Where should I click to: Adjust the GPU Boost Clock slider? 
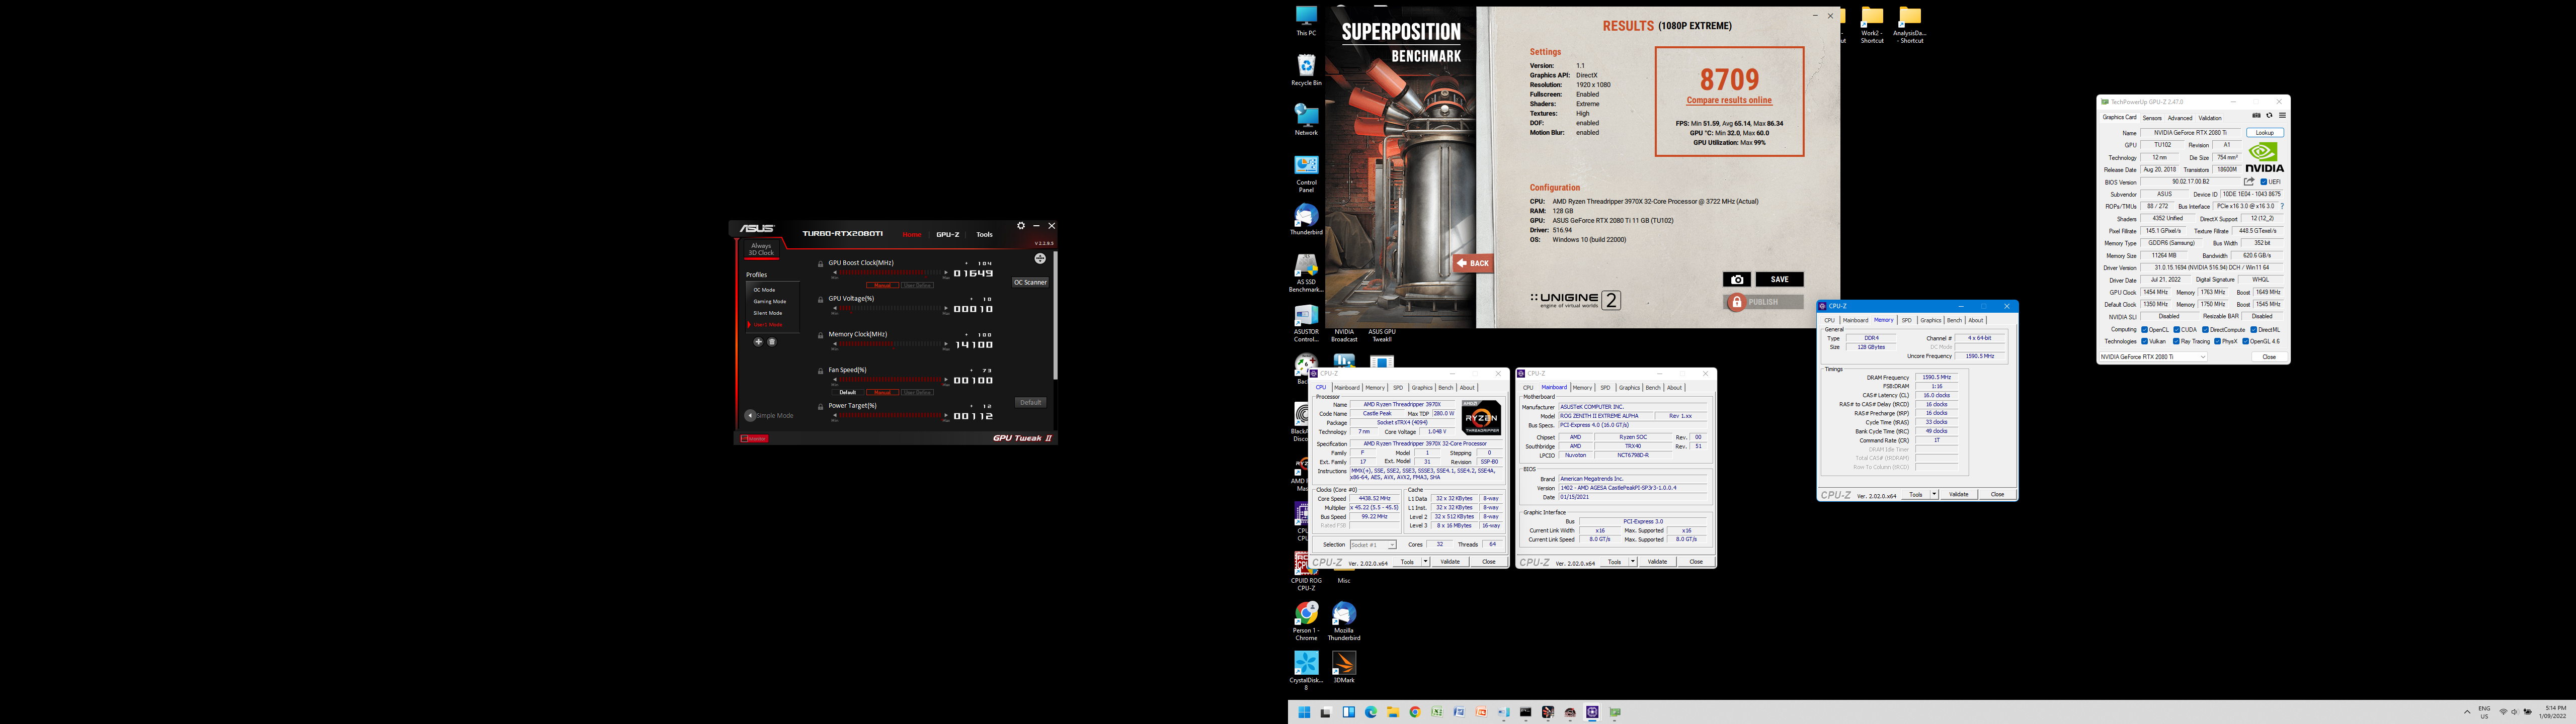(890, 273)
